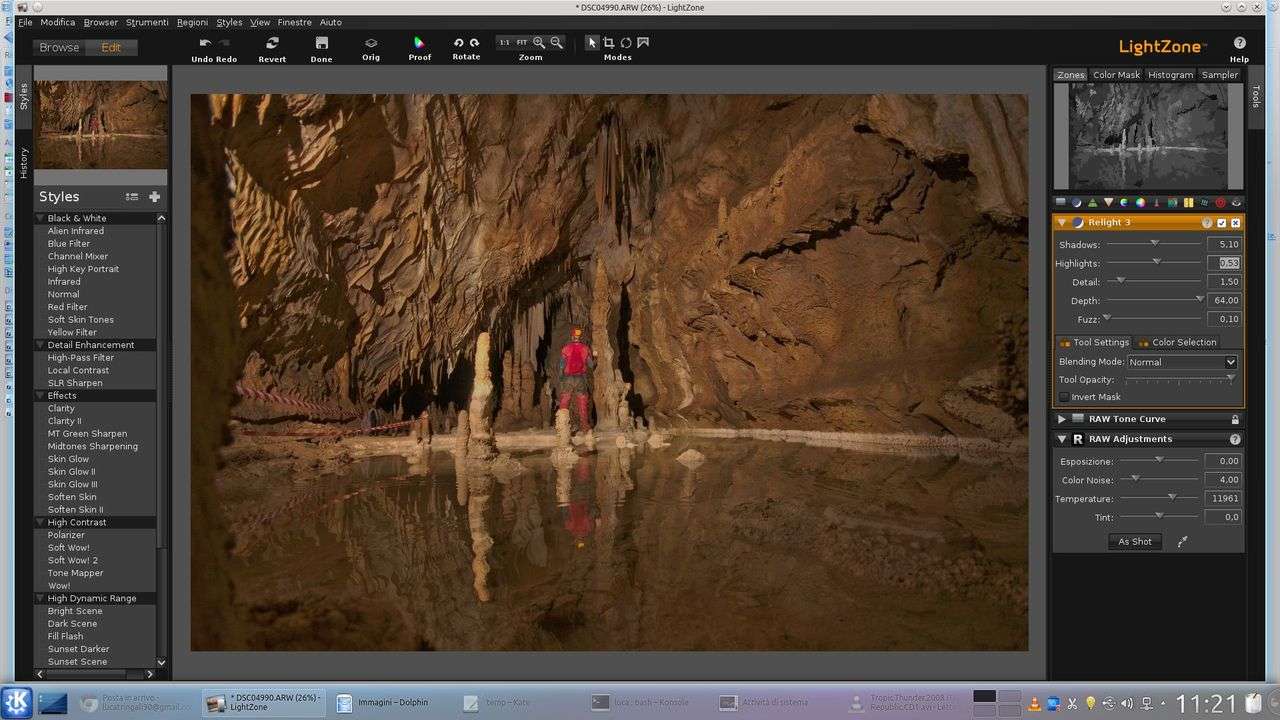Select the crop mode tool
The width and height of the screenshot is (1280, 720).
[x=608, y=43]
